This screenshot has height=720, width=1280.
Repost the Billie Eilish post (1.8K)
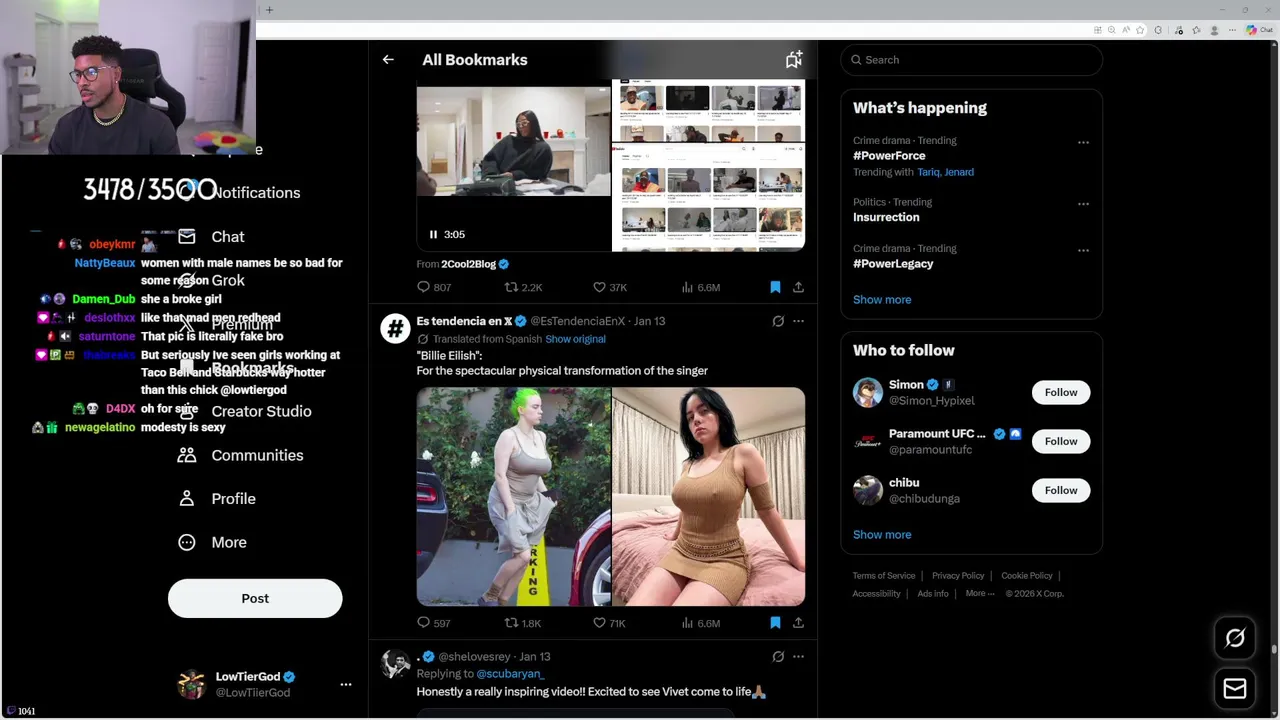(x=522, y=623)
